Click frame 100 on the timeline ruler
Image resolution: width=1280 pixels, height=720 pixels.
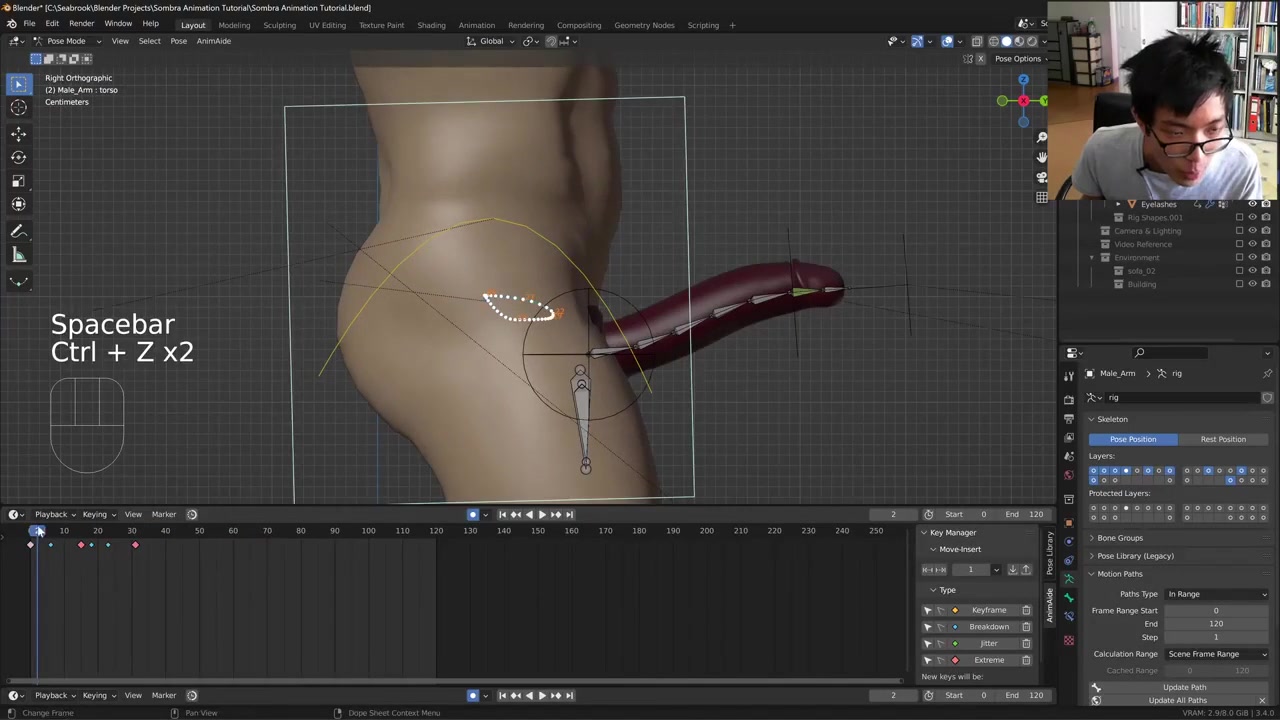[x=368, y=531]
